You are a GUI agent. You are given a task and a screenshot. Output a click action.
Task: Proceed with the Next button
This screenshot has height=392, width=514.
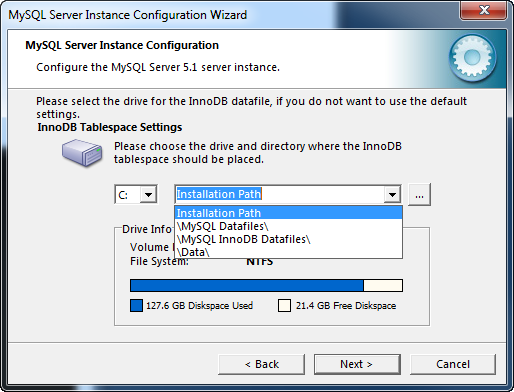coord(357,364)
